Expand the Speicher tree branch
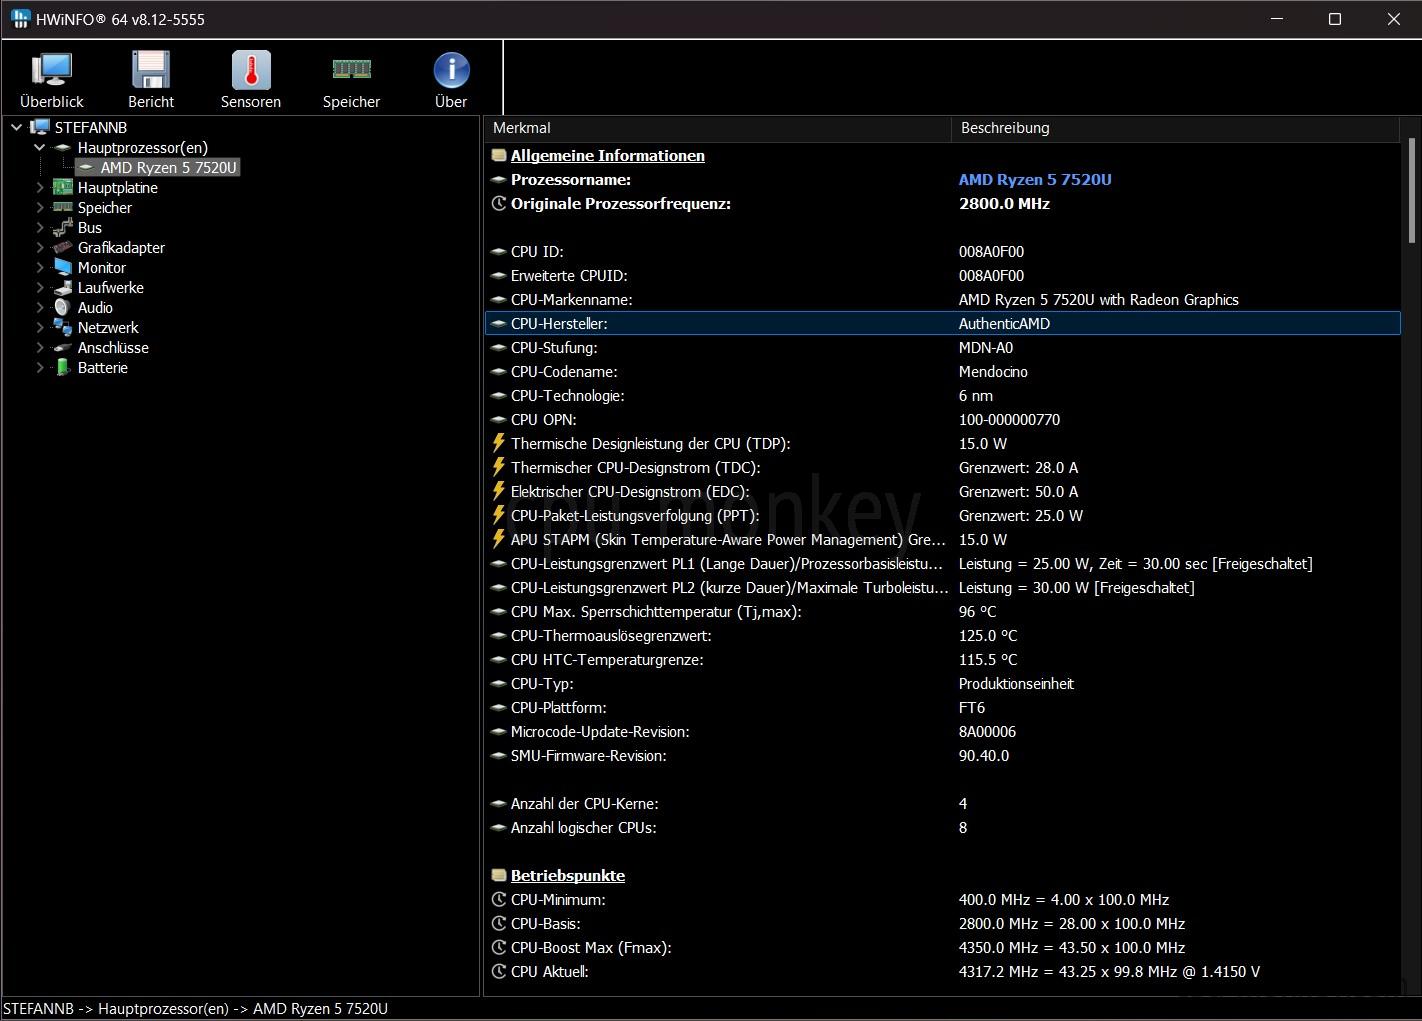Image resolution: width=1422 pixels, height=1021 pixels. point(40,208)
